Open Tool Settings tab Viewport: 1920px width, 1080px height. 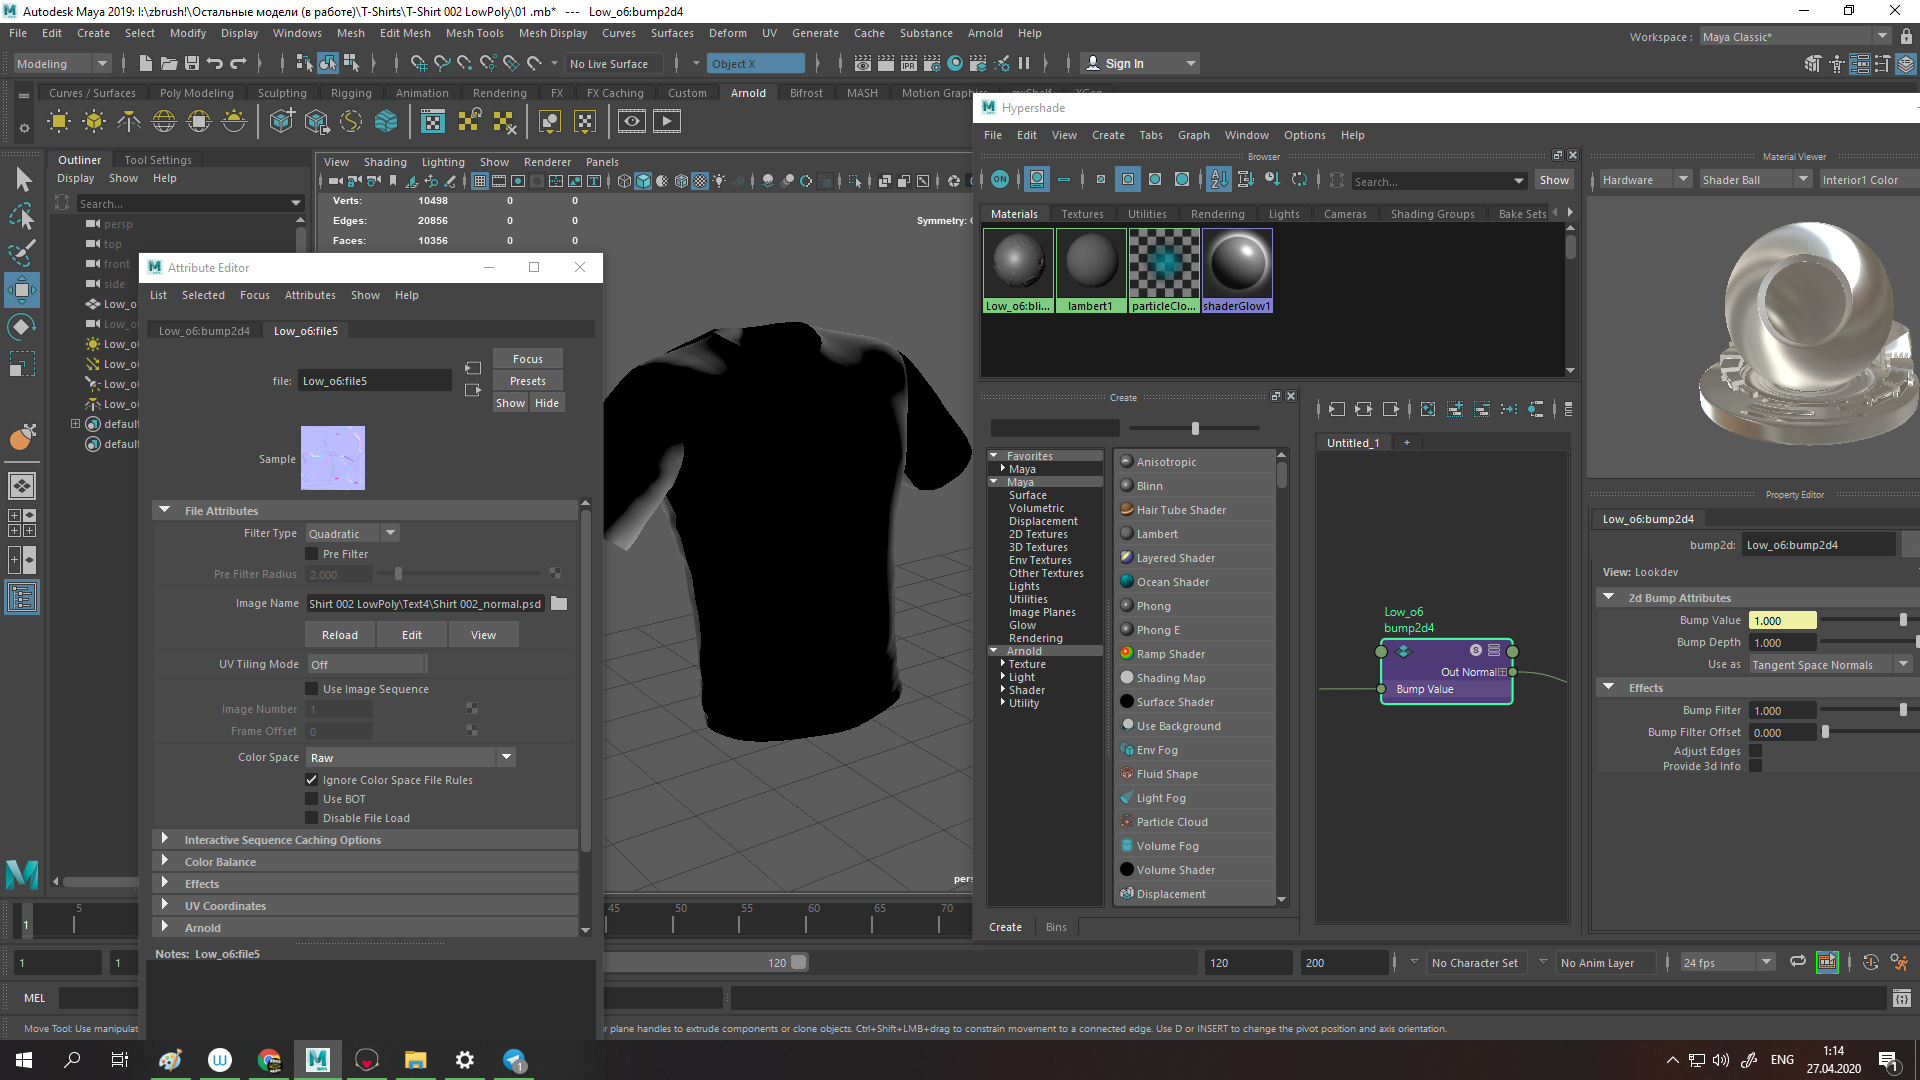(158, 160)
